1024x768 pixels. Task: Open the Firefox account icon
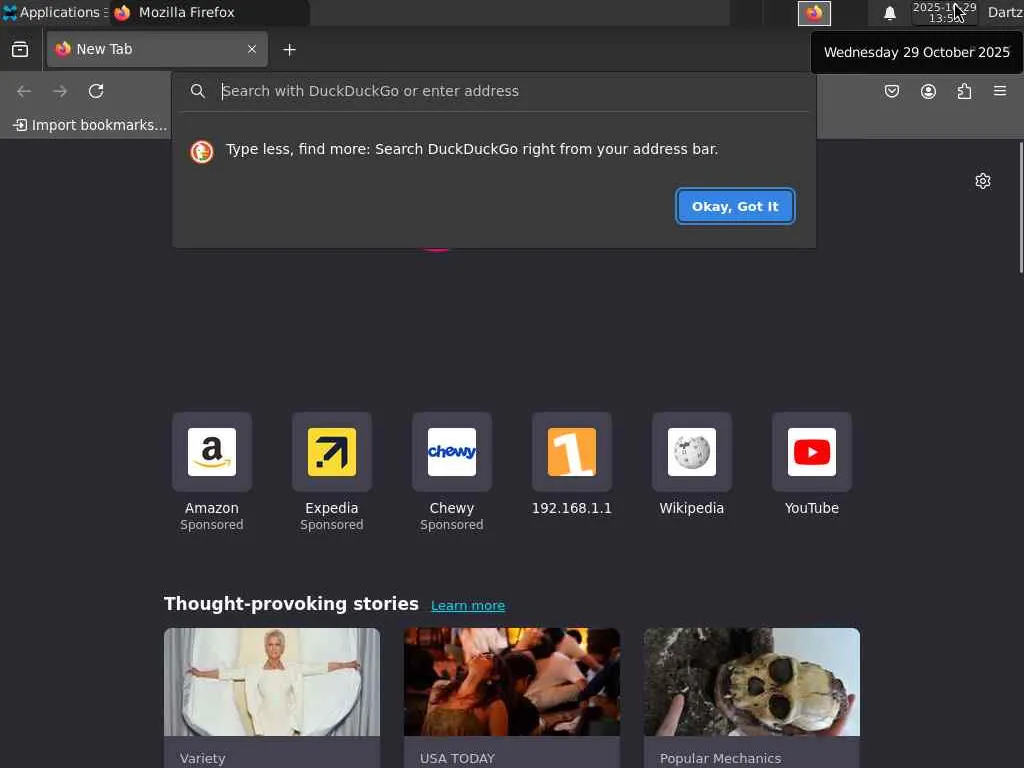(928, 91)
